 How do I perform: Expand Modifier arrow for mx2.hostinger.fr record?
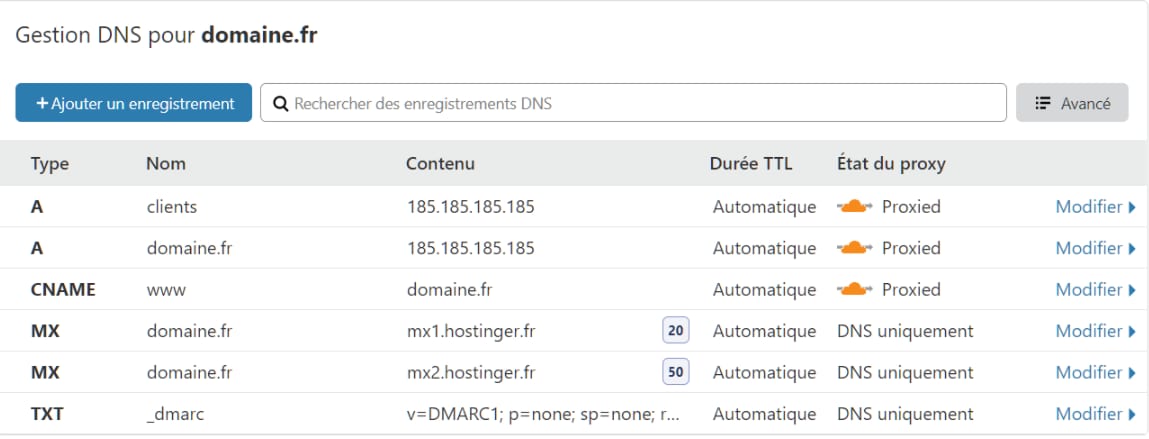(1132, 373)
